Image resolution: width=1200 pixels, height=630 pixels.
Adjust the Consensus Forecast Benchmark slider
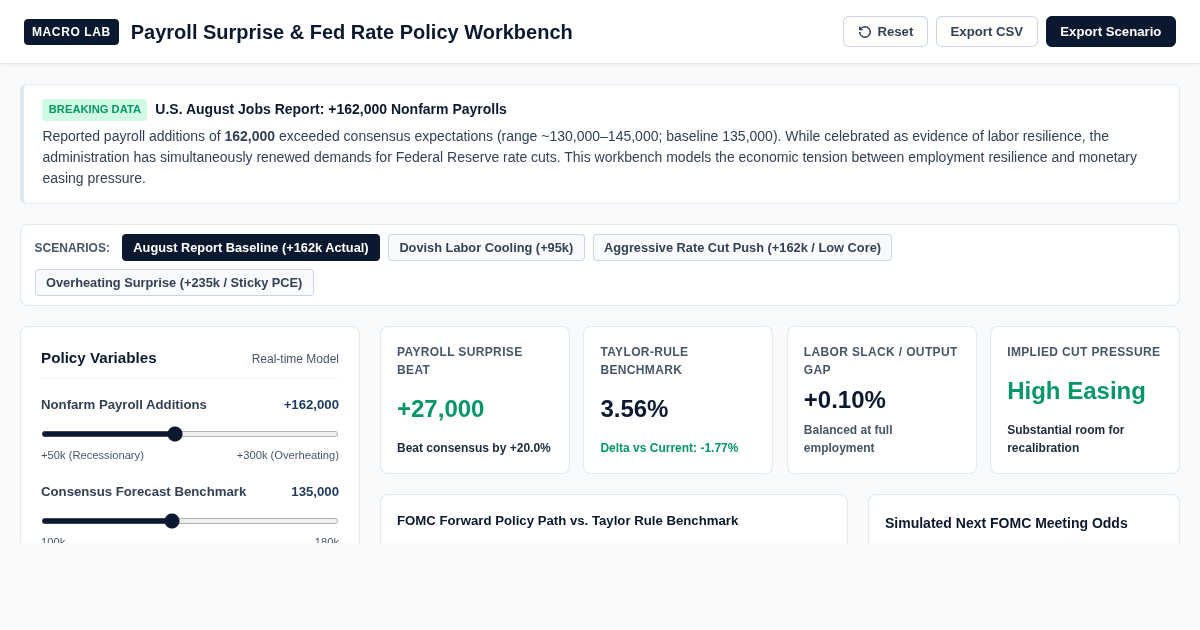(x=190, y=521)
